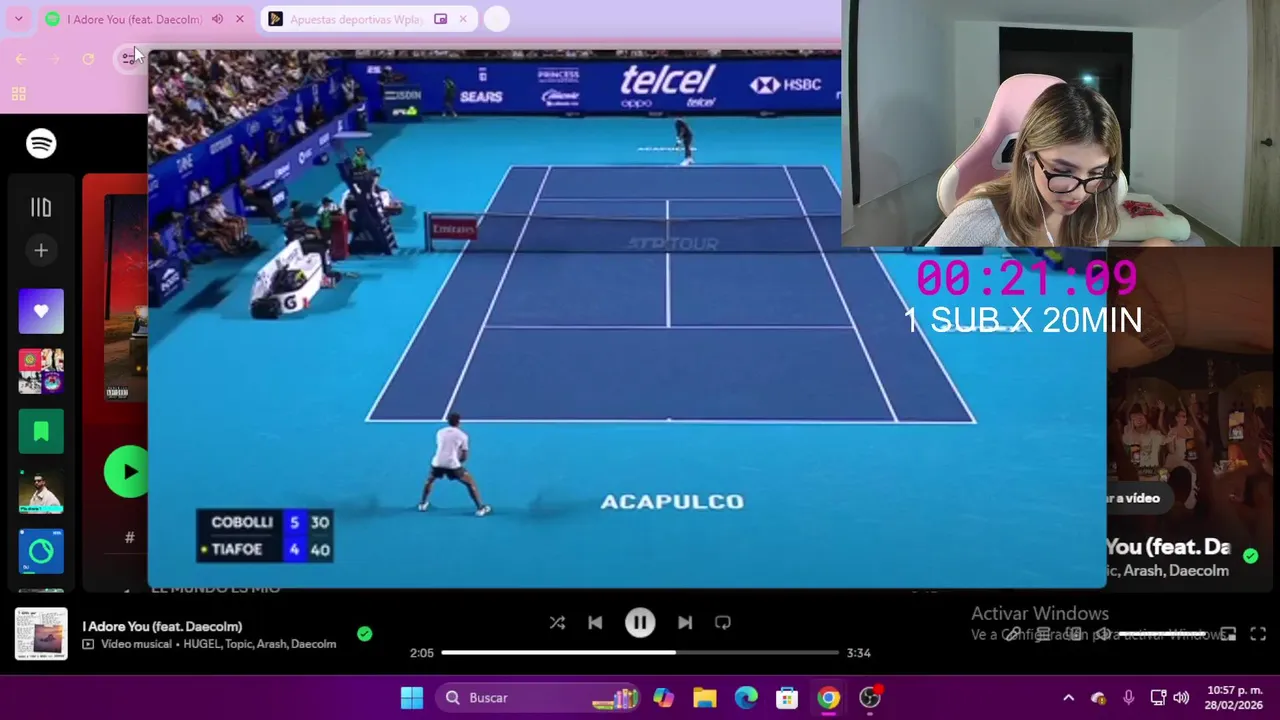Click the now-playing album art thumbnail
The height and width of the screenshot is (720, 1280).
[x=41, y=634]
